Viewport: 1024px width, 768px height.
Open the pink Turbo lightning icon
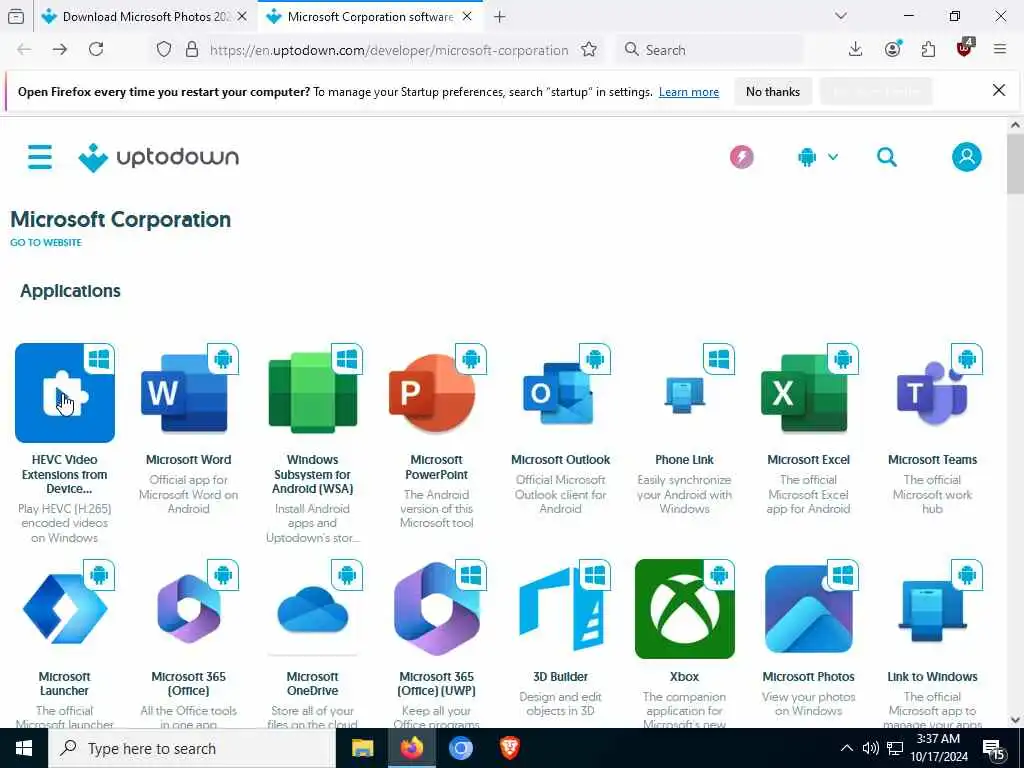tap(741, 157)
